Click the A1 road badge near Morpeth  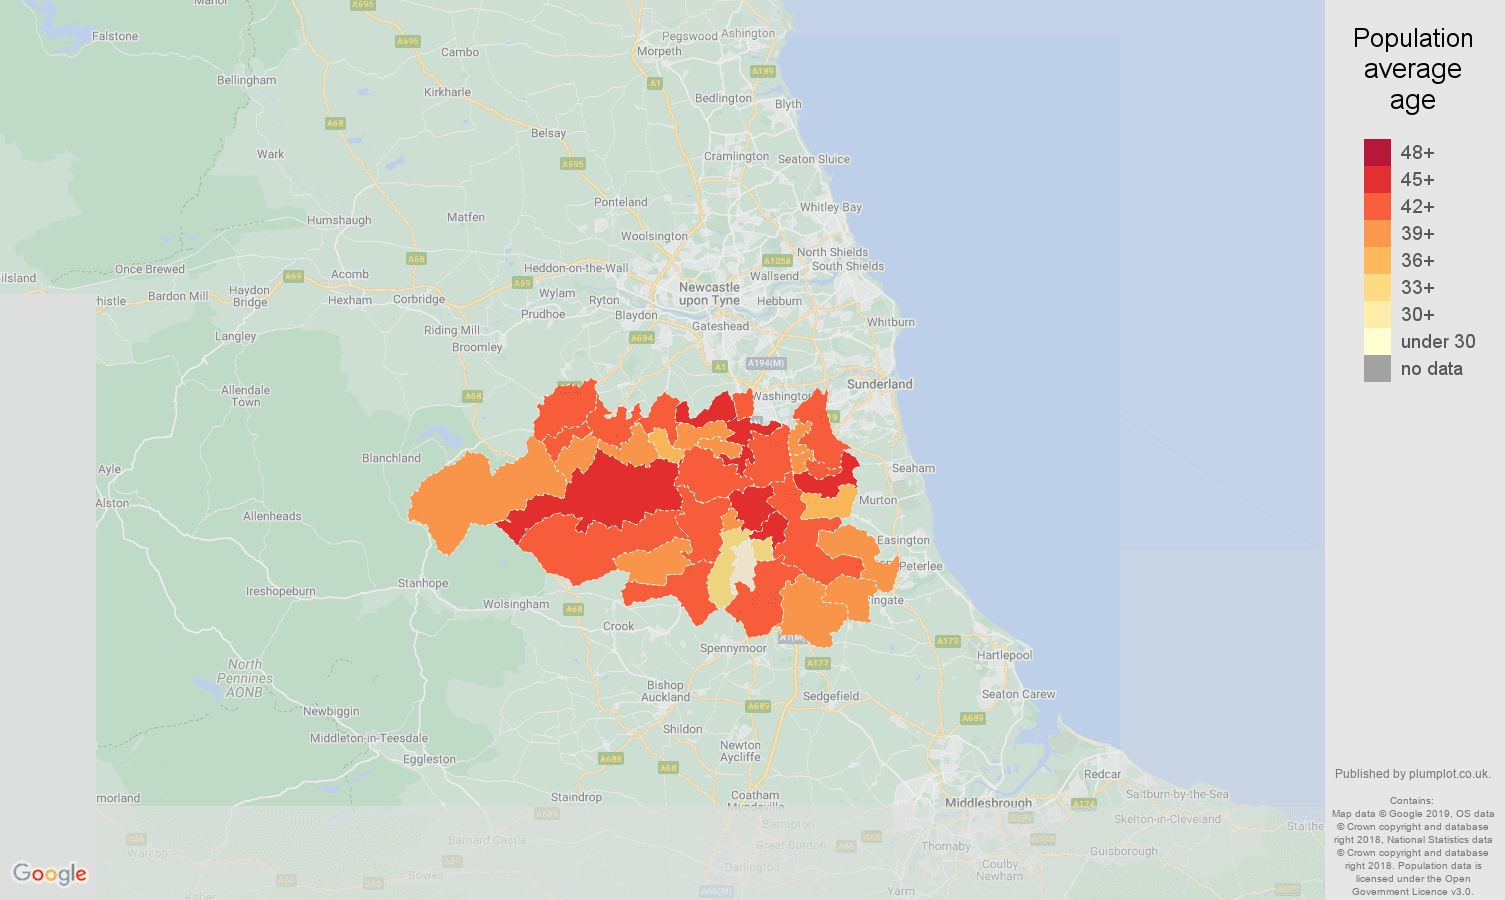point(655,83)
